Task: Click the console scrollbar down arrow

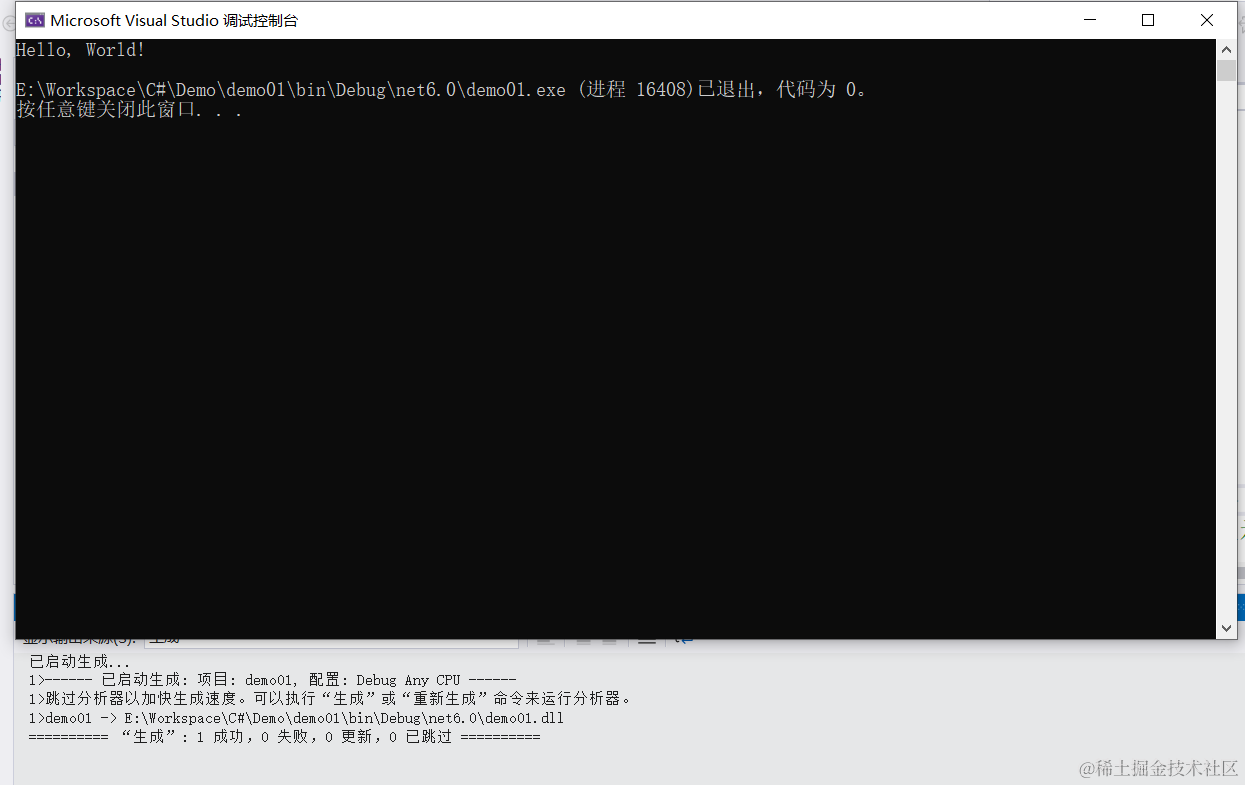Action: tap(1226, 628)
